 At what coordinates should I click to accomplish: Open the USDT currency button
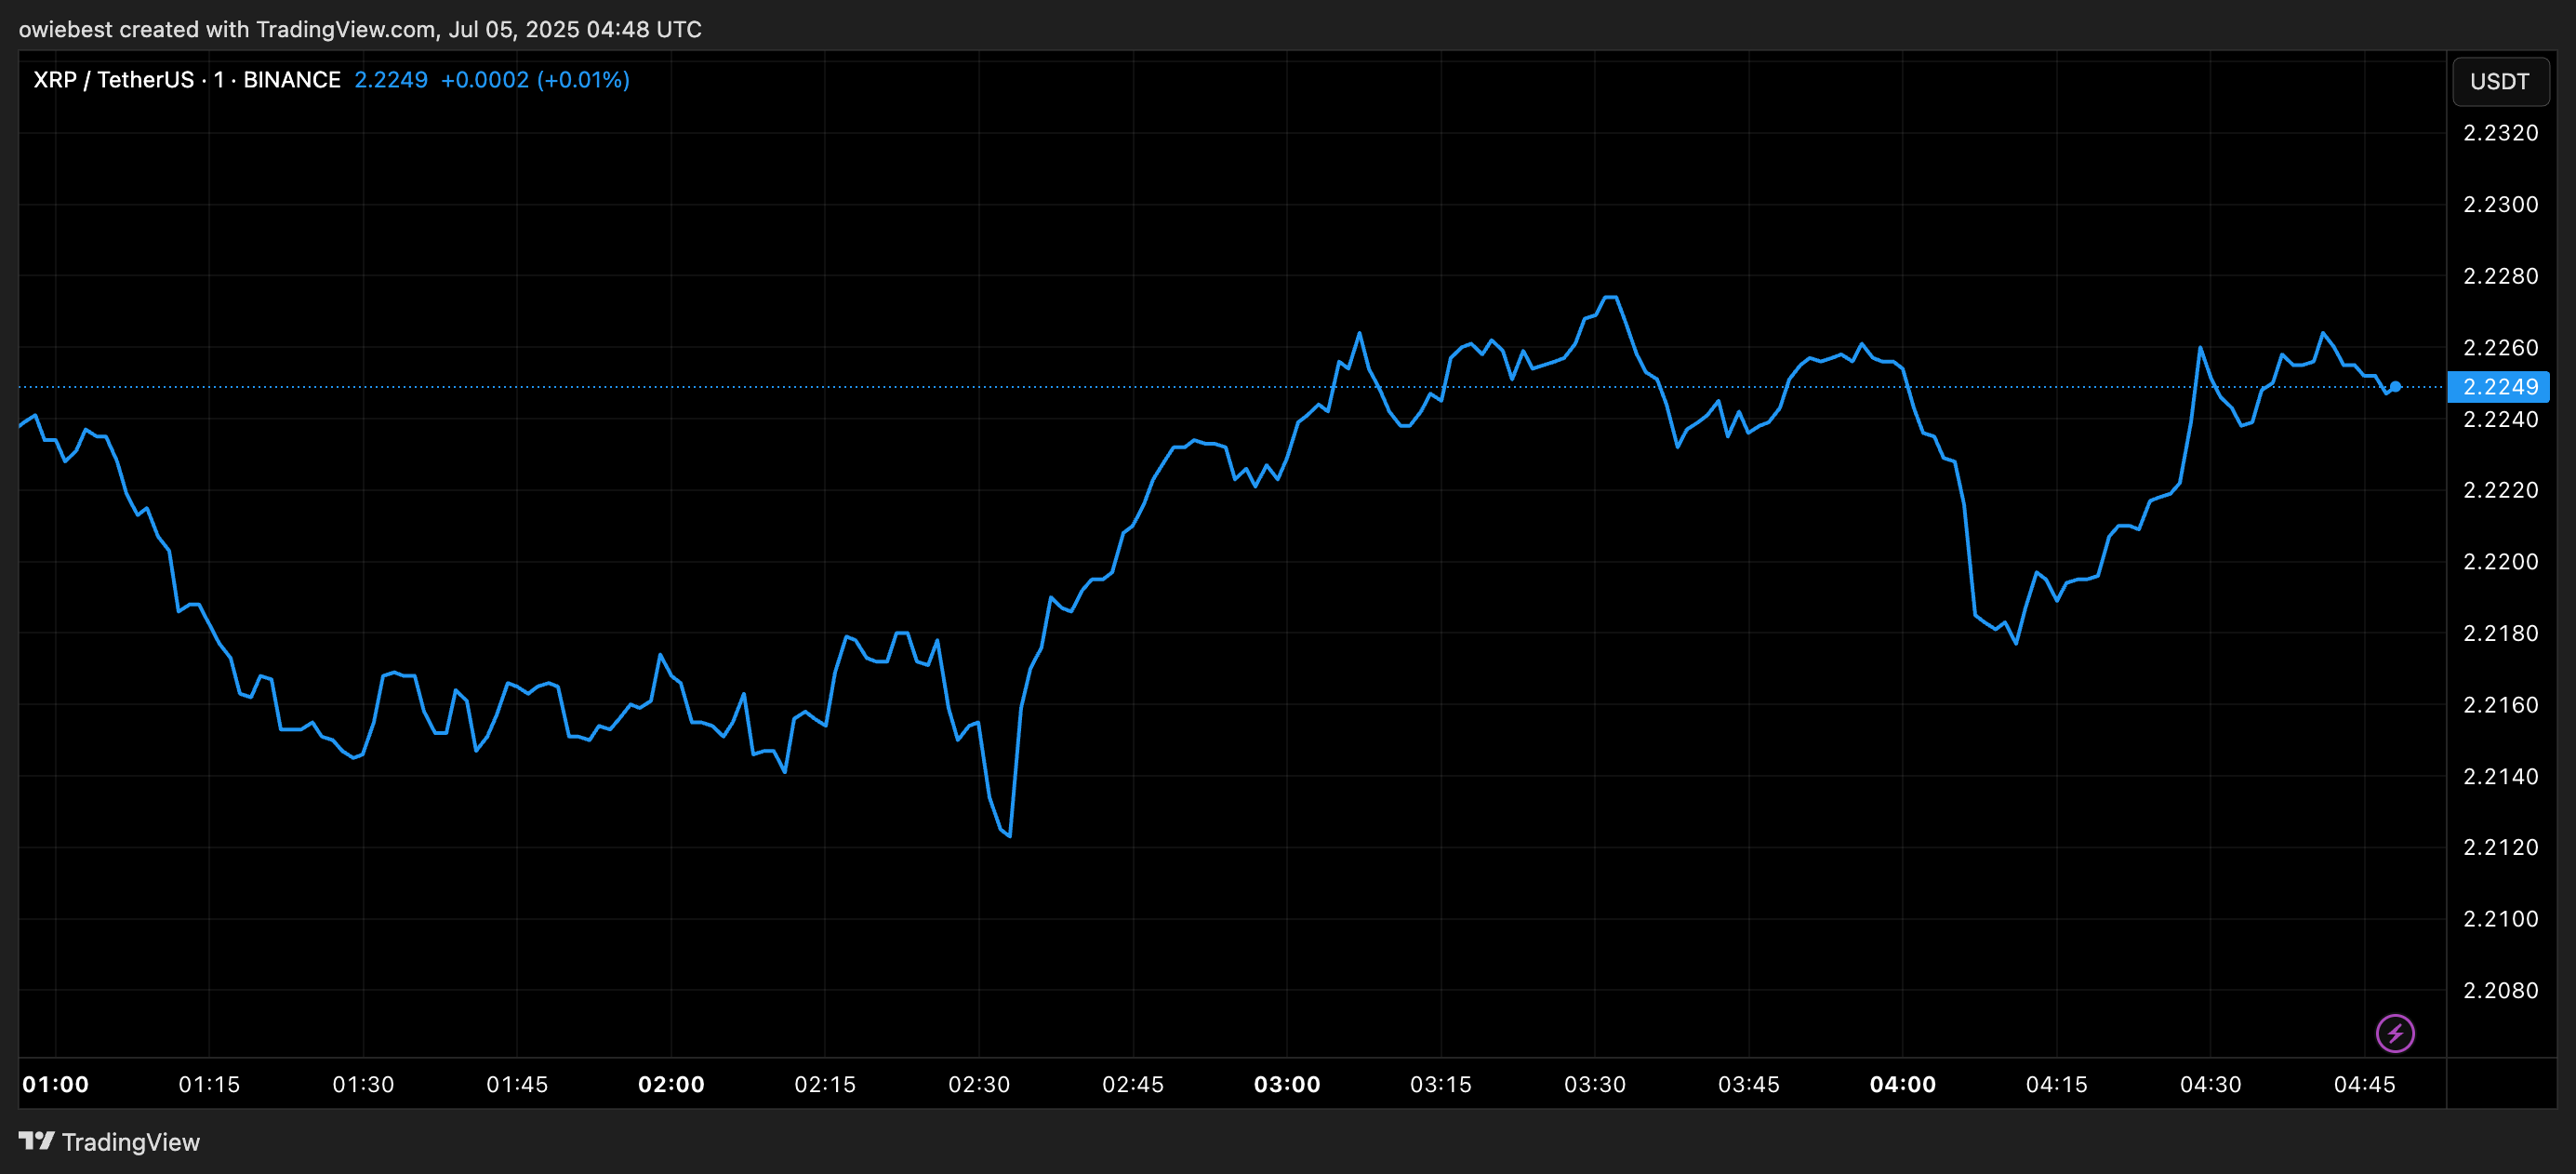(x=2500, y=82)
